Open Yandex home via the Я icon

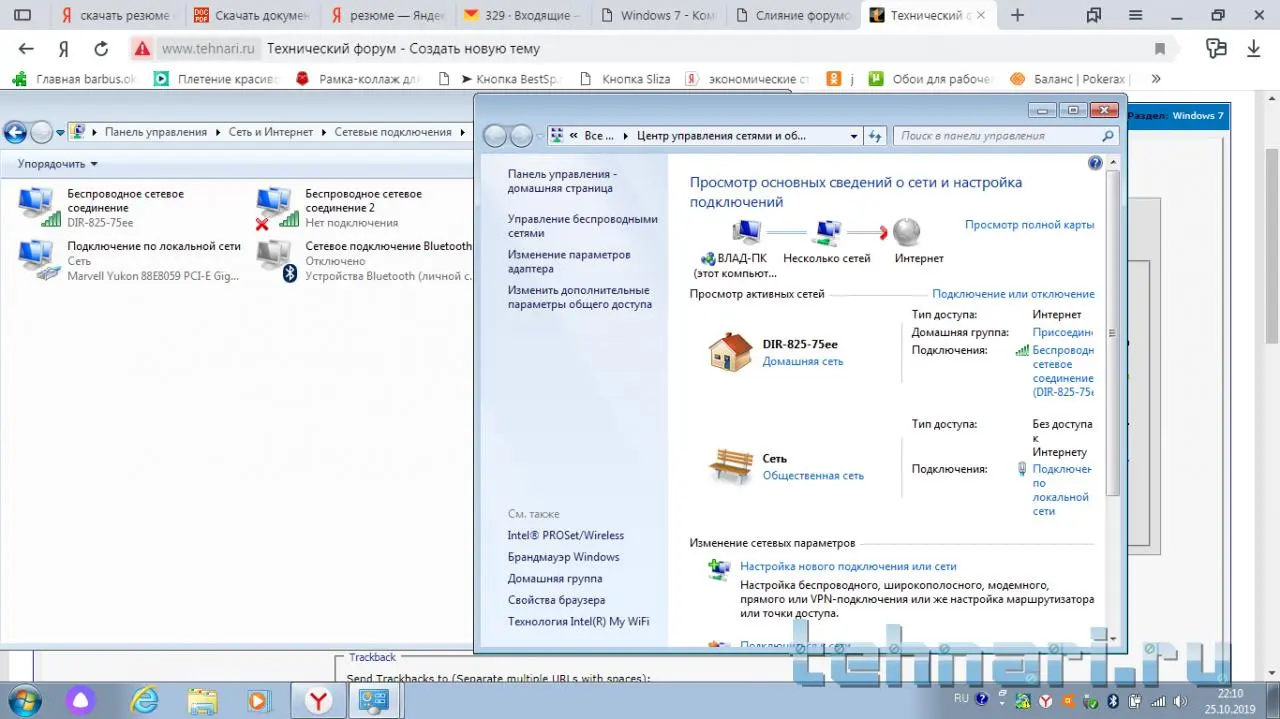[x=64, y=48]
